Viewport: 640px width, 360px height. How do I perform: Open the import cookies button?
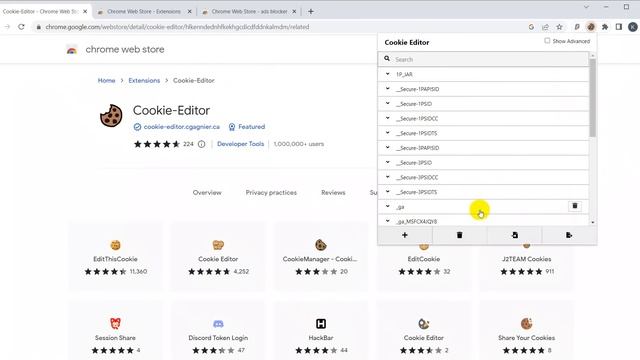(514, 235)
